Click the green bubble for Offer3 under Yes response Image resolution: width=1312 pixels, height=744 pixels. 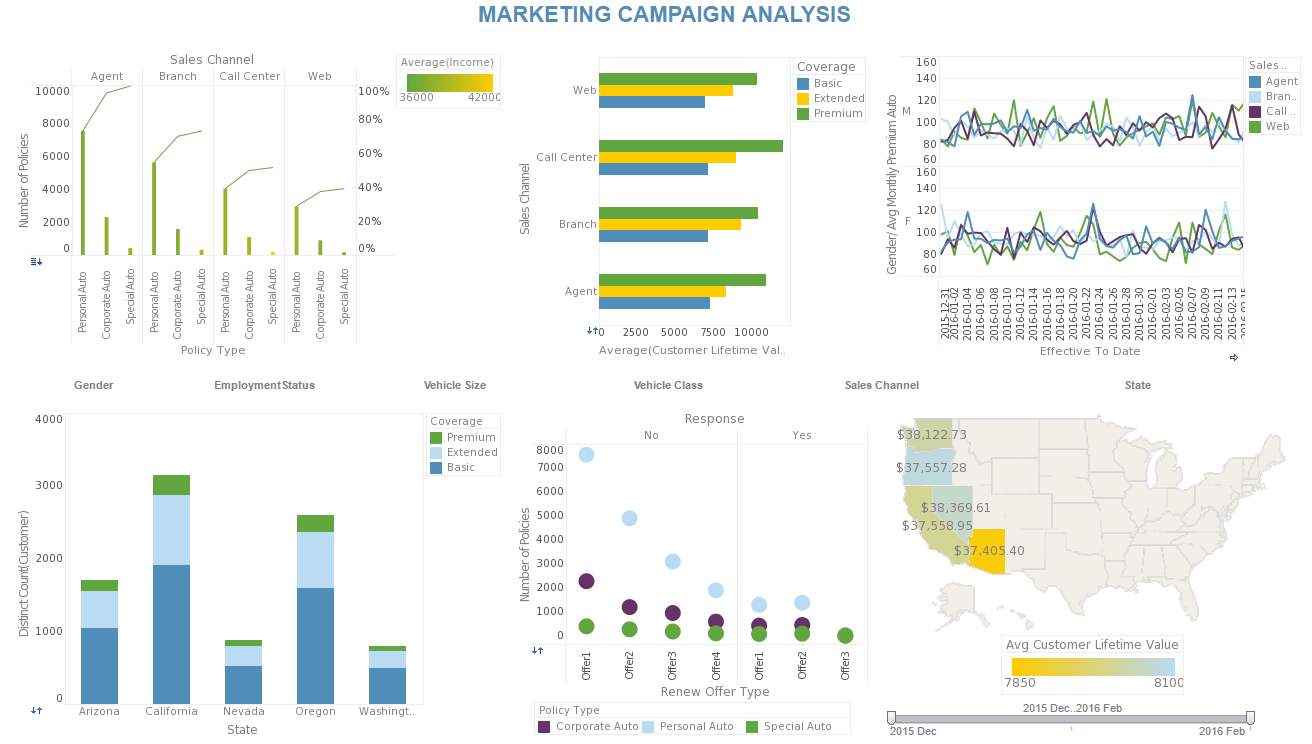coord(845,635)
